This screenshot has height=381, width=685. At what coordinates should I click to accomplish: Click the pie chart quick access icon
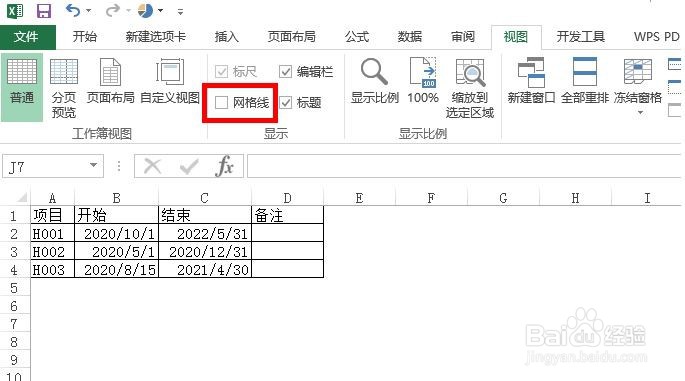145,10
